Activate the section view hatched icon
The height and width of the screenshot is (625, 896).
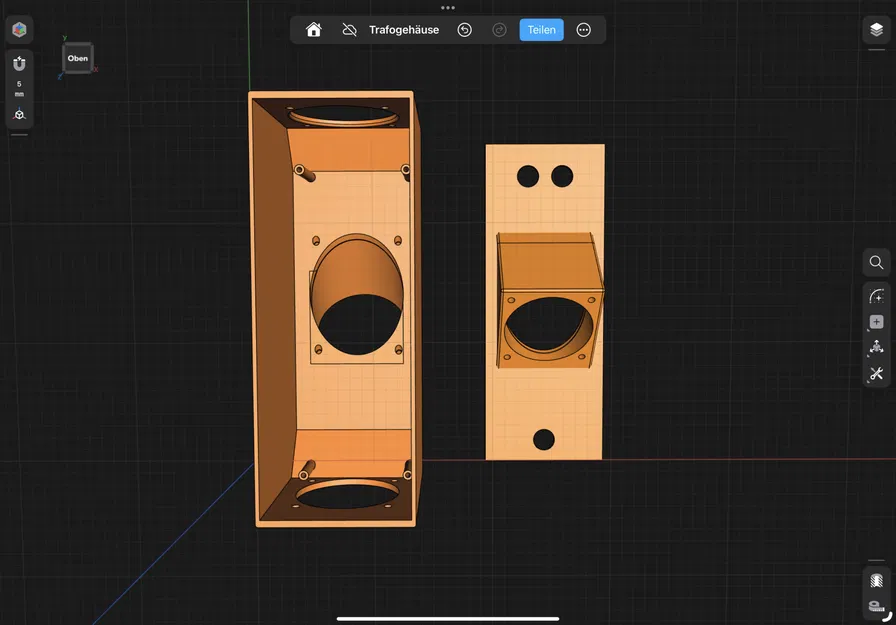(x=876, y=580)
